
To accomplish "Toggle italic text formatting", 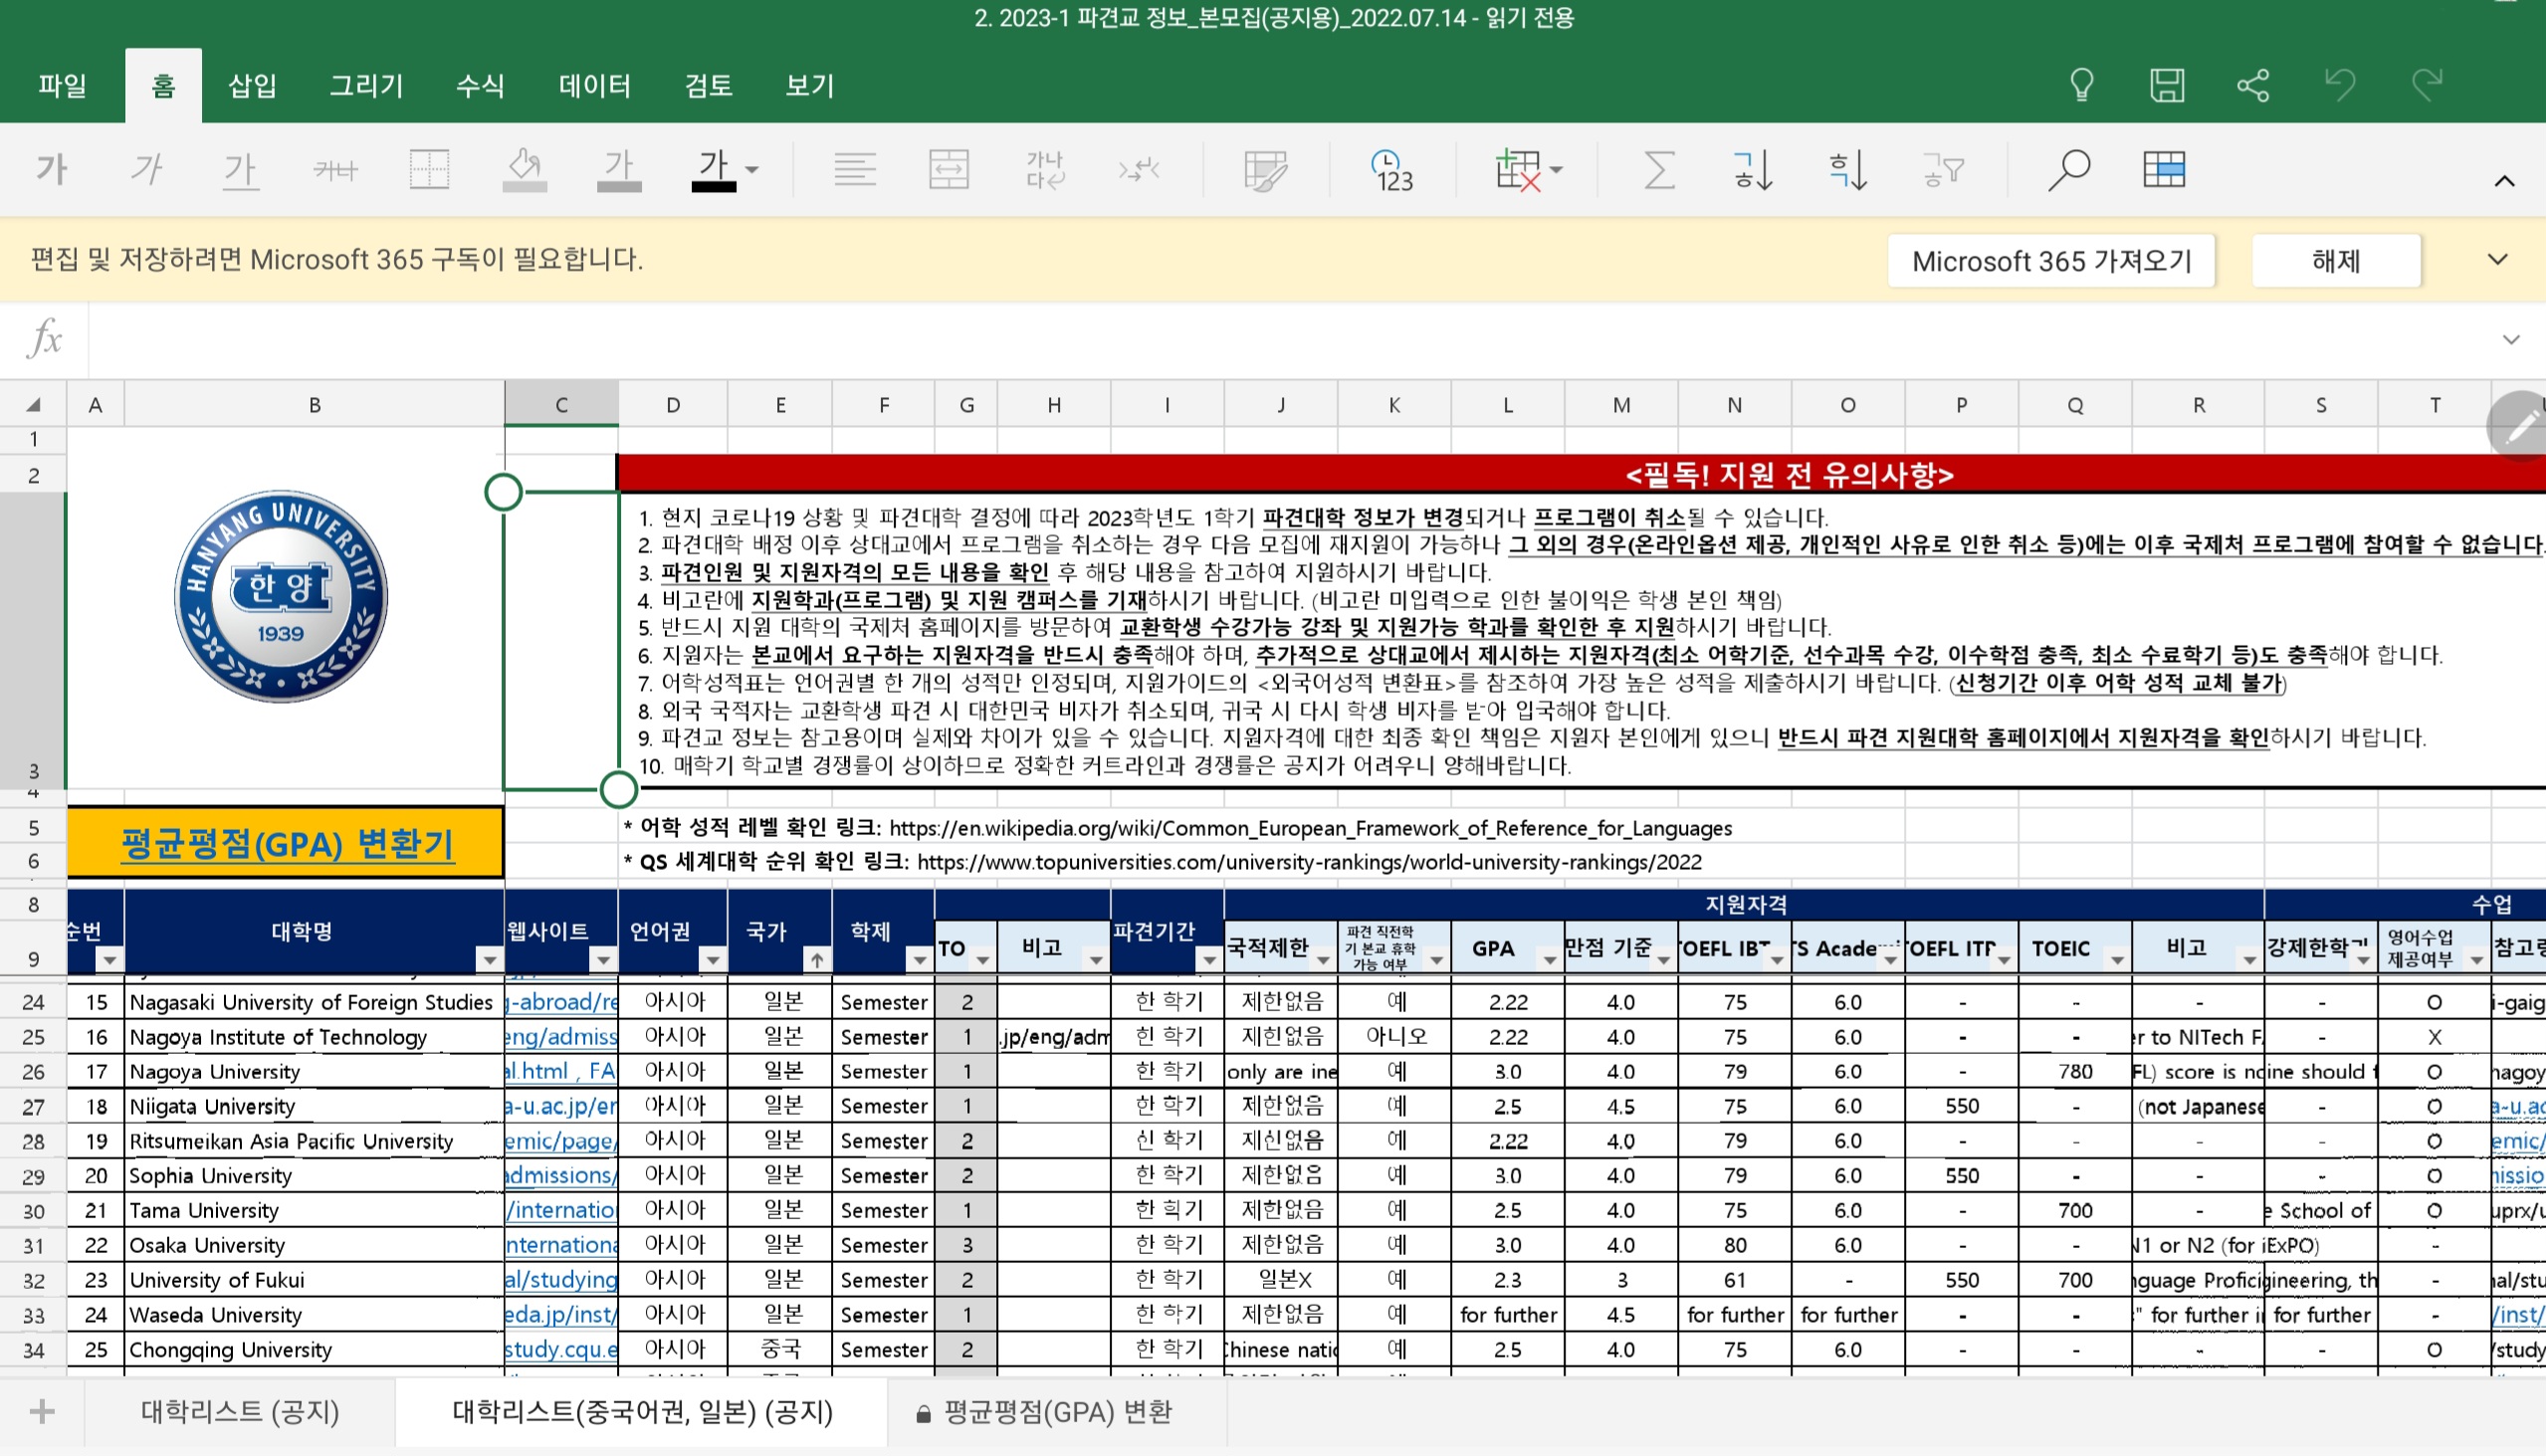I will pyautogui.click(x=146, y=169).
